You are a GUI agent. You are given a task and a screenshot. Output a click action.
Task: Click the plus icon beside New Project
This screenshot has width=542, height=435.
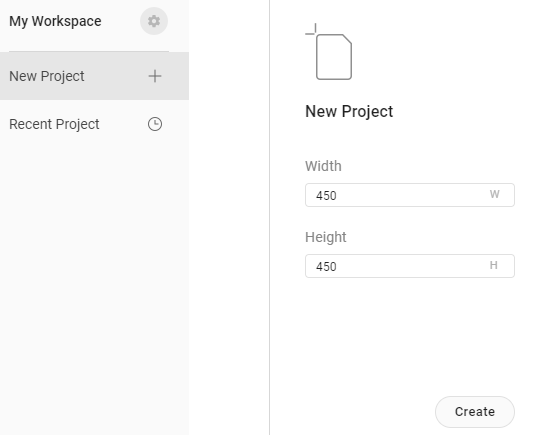pyautogui.click(x=155, y=76)
